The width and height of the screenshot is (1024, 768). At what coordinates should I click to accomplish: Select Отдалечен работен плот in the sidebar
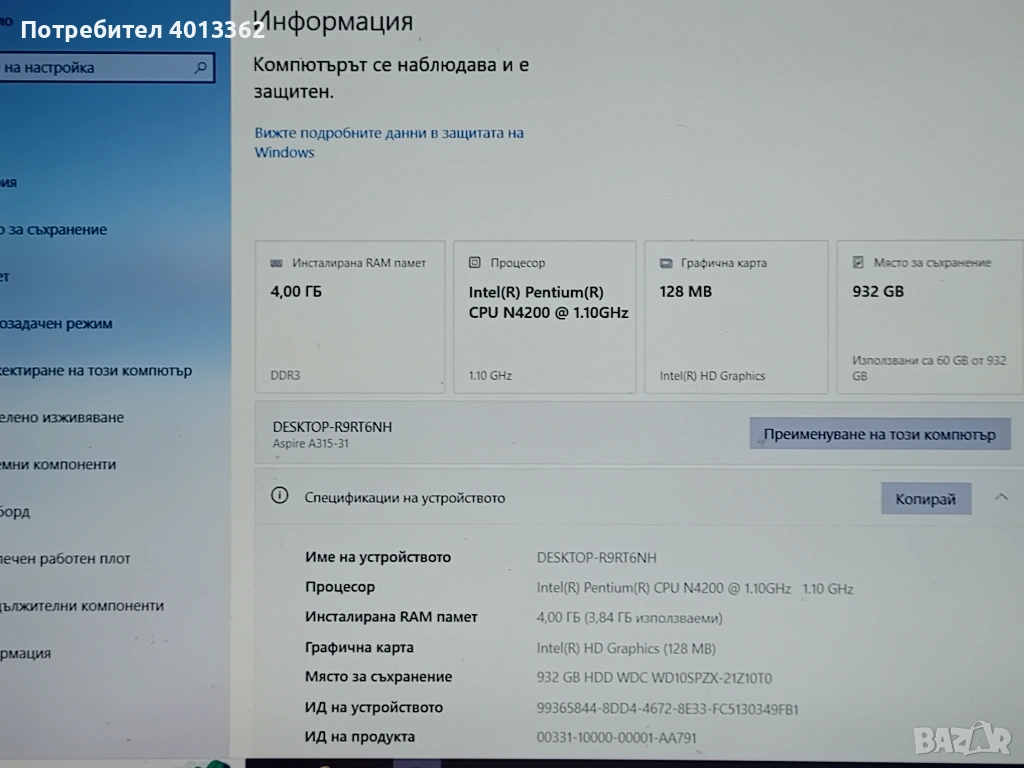(66, 558)
